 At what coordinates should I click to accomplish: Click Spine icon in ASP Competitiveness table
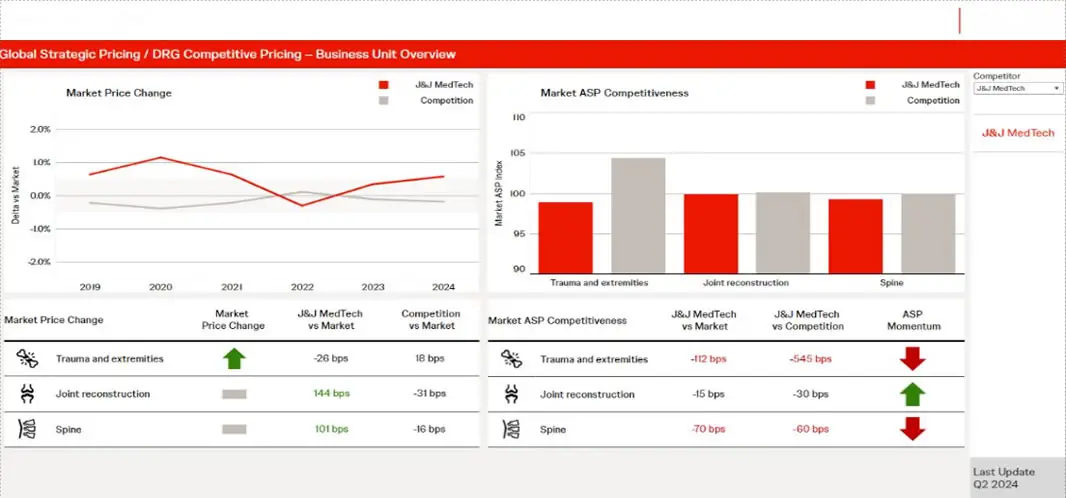(512, 429)
